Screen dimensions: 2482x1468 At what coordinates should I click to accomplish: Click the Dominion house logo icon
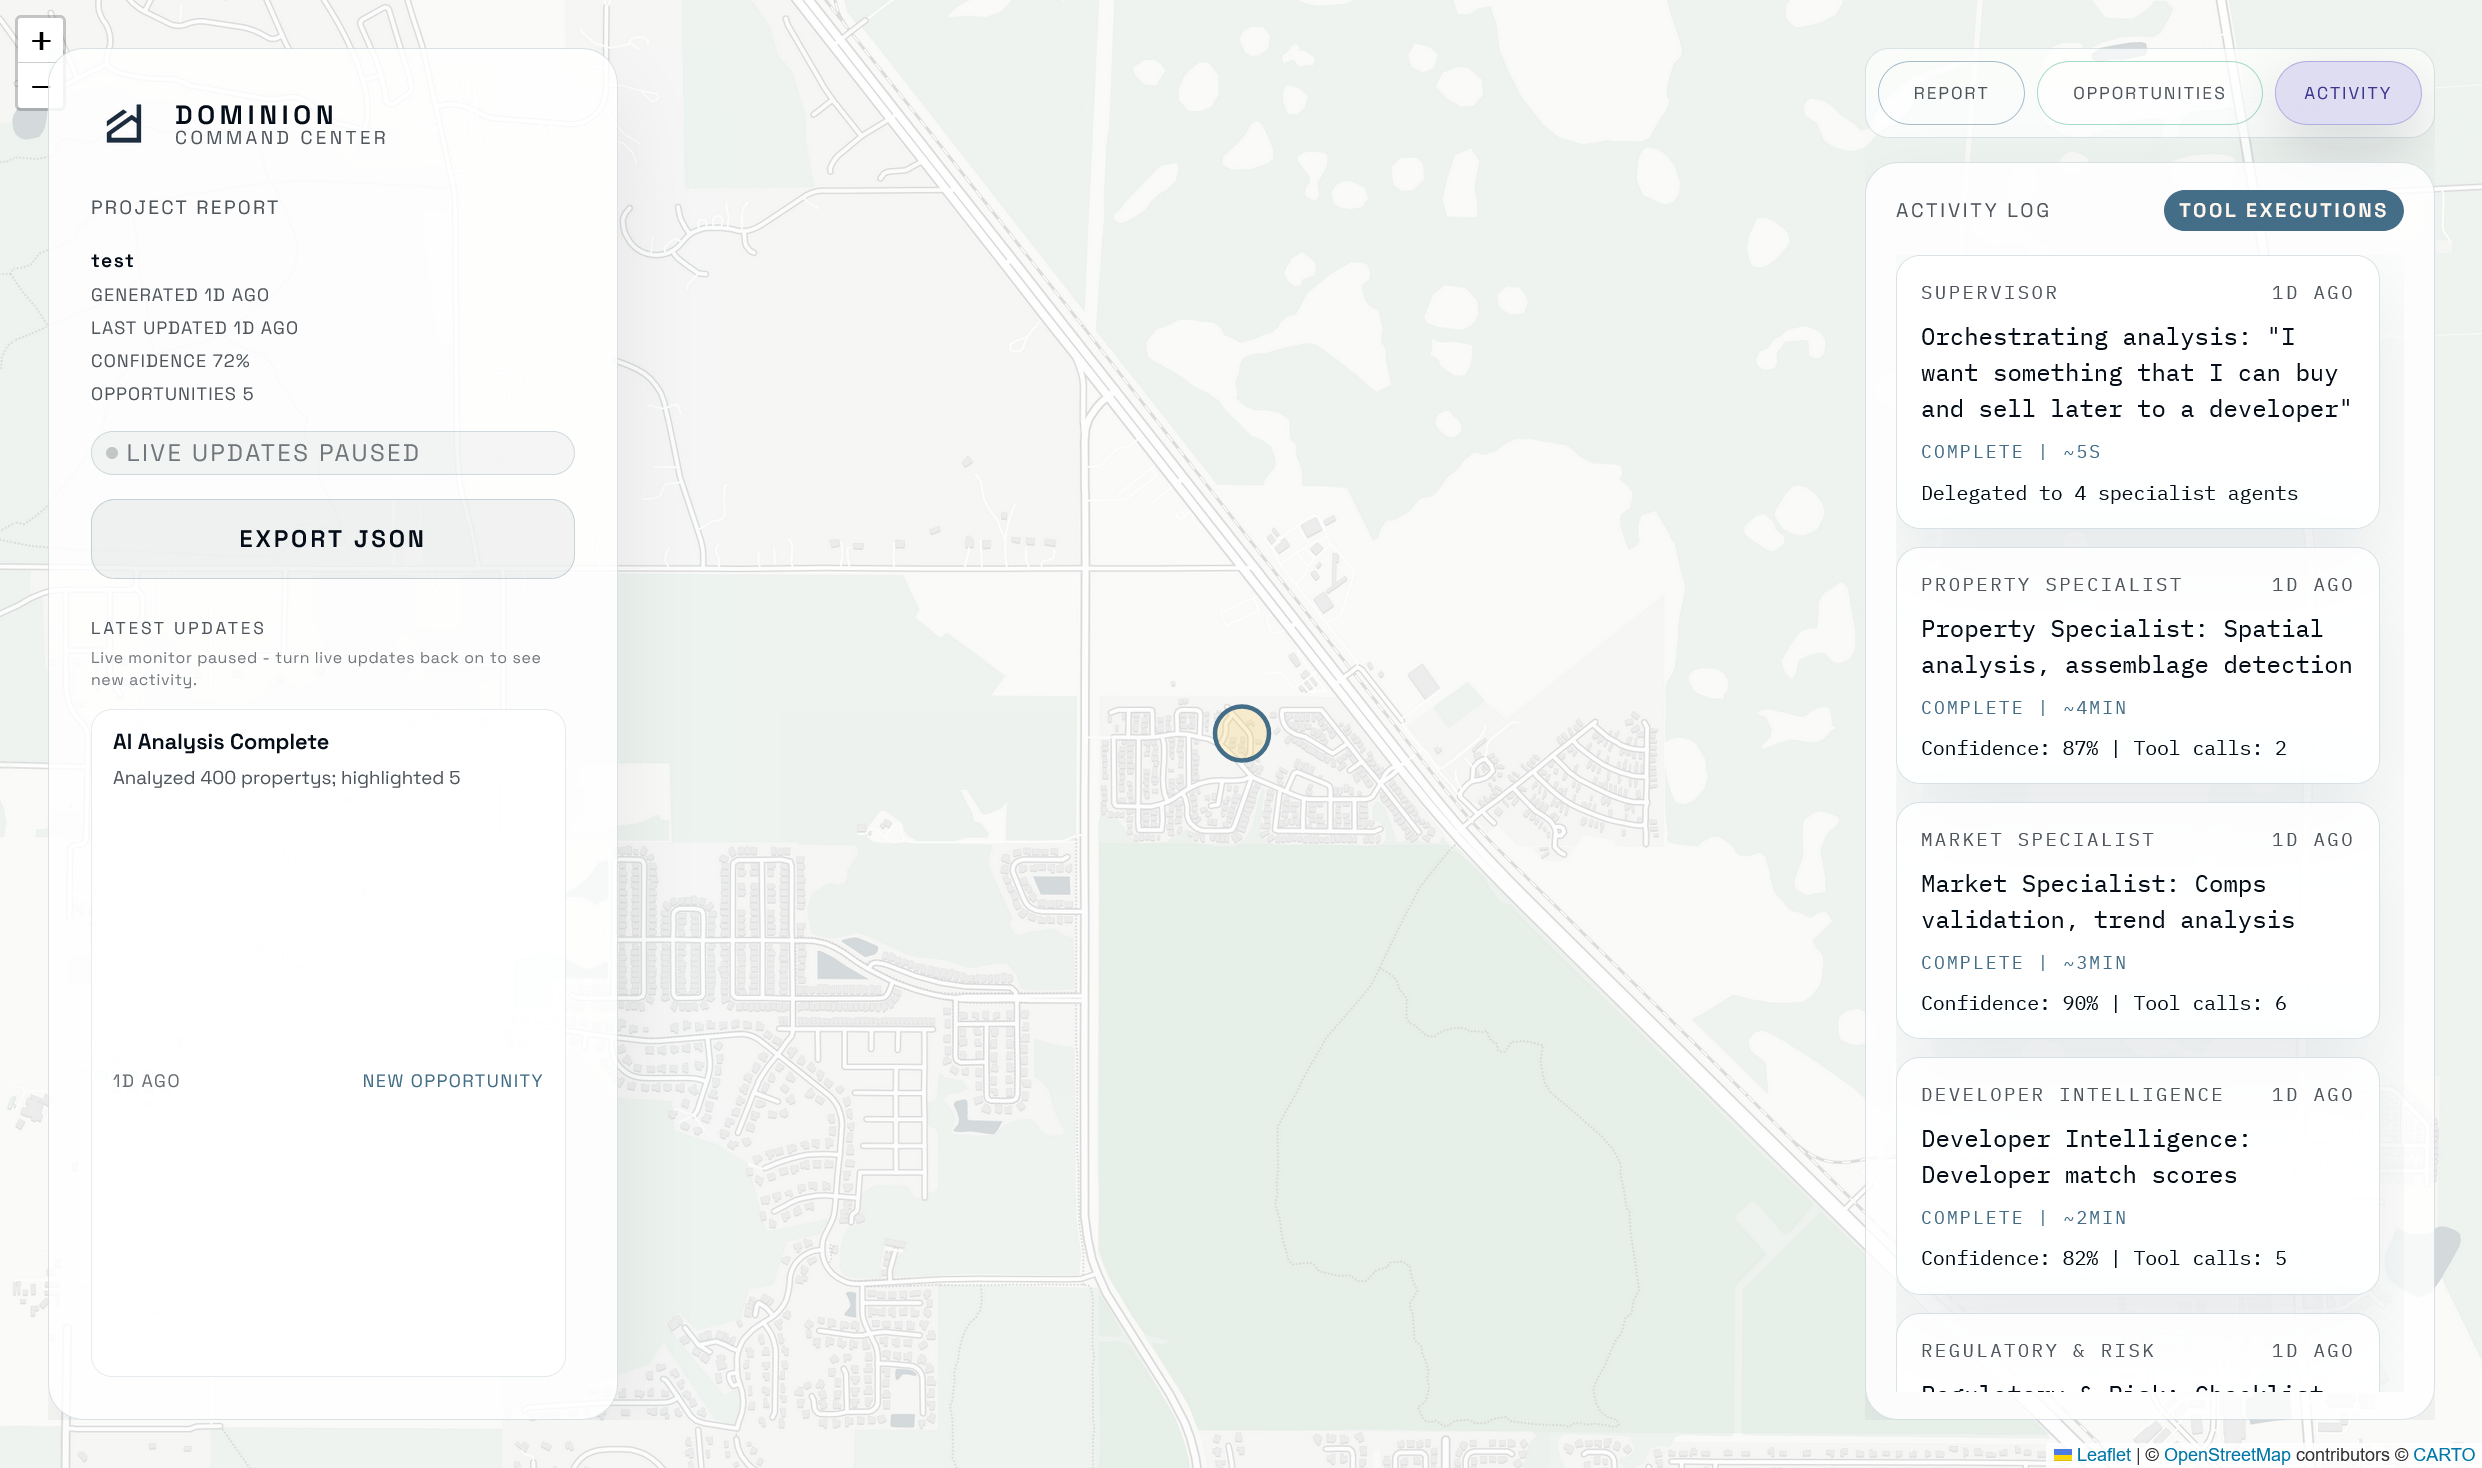(x=125, y=125)
